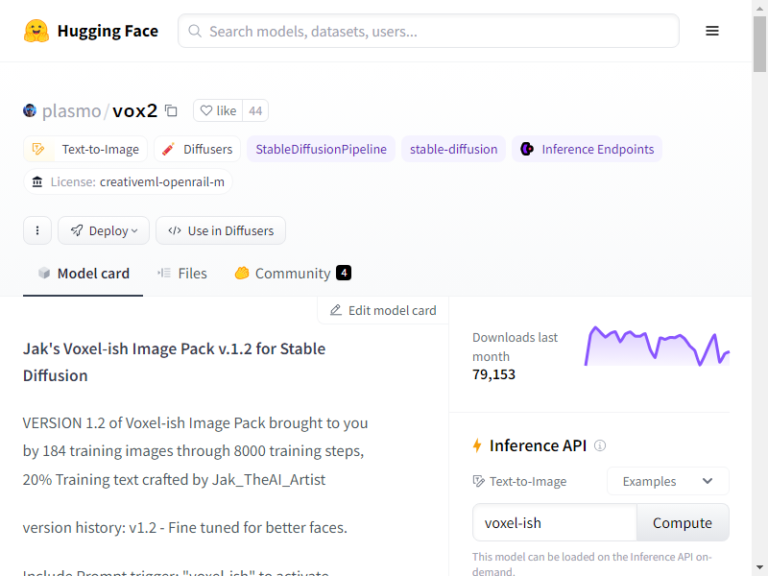Open the three-dot more options button

[x=37, y=230]
